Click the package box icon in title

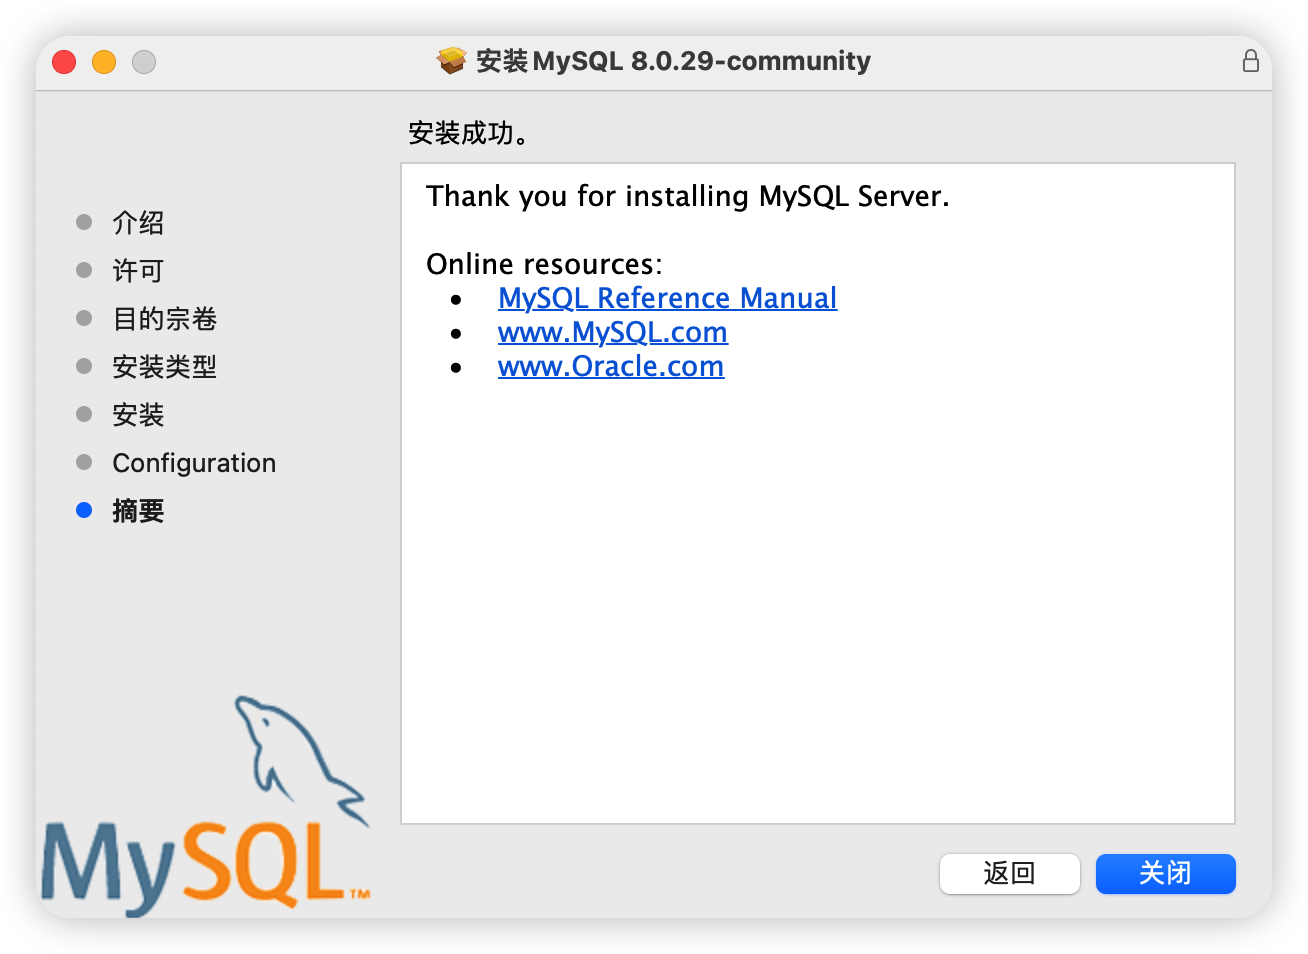pyautogui.click(x=452, y=61)
